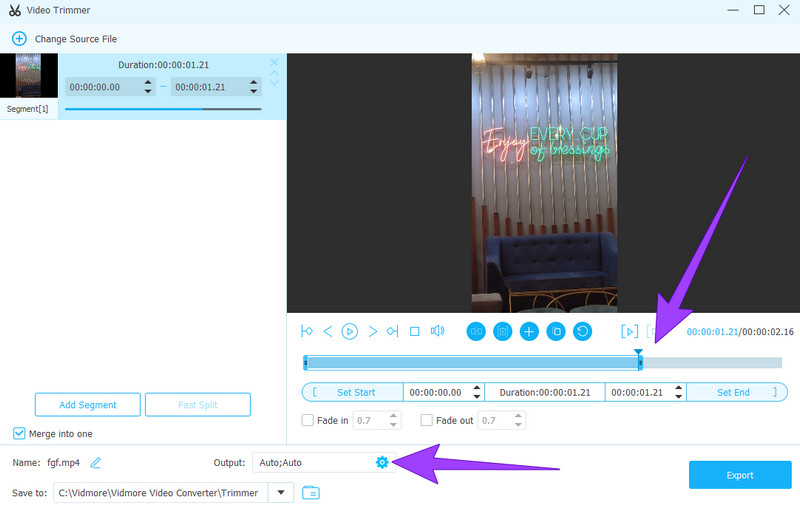Stop video playback
Image resolution: width=800 pixels, height=506 pixels.
pyautogui.click(x=415, y=332)
